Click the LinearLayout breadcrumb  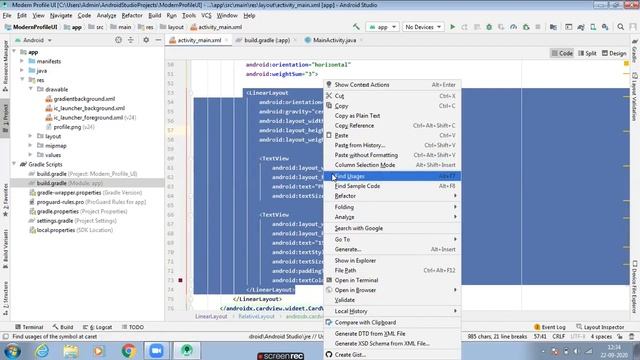tap(211, 316)
